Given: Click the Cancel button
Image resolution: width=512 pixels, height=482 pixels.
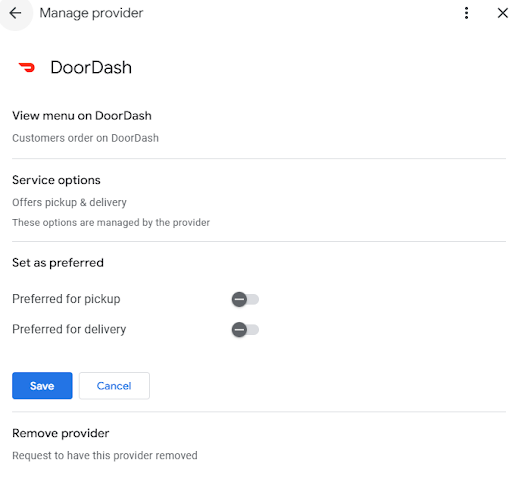Looking at the screenshot, I should [114, 386].
